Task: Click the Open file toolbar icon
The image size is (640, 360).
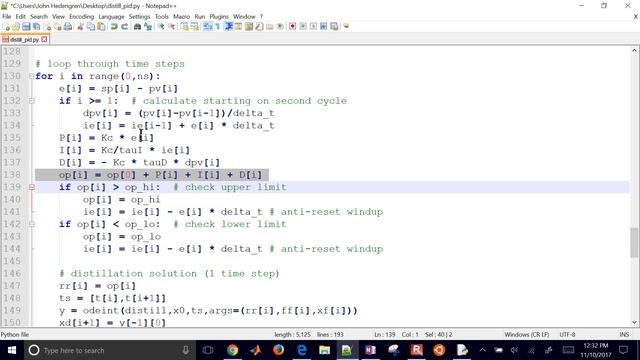Action: click(x=16, y=27)
